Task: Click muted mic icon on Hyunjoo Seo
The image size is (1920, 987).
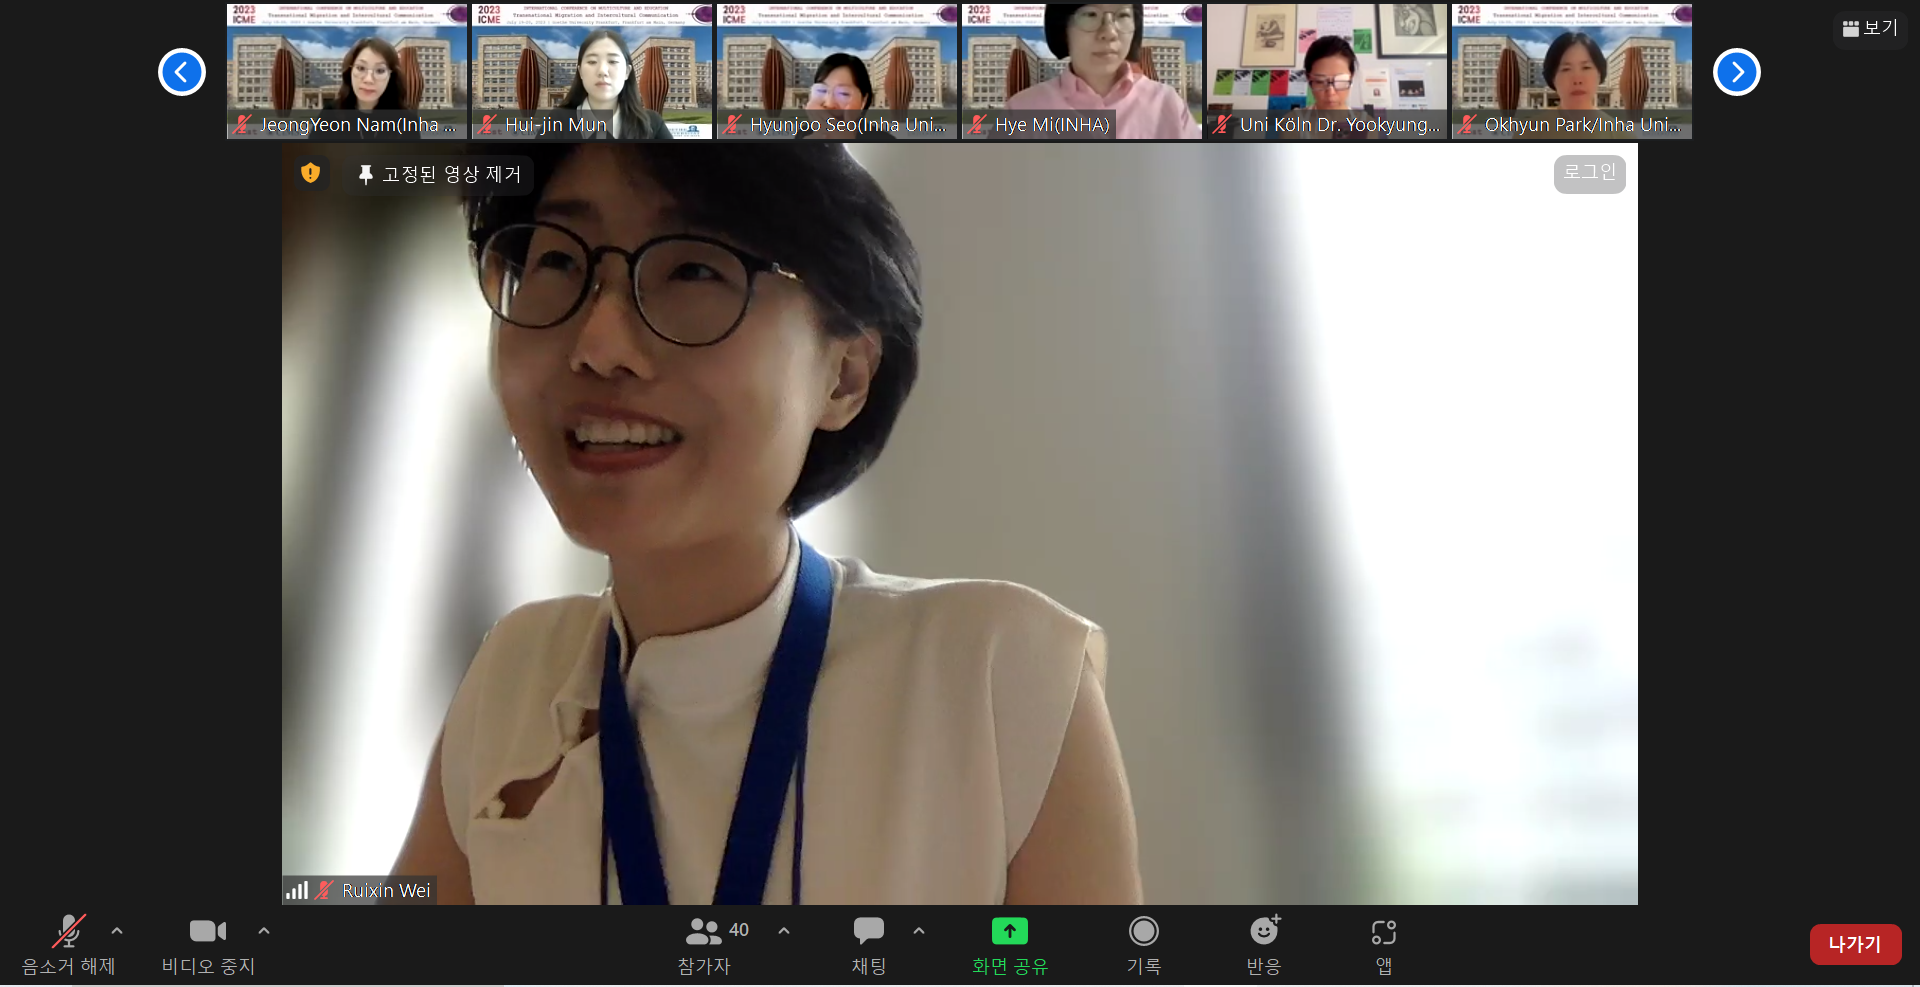Action: click(733, 125)
